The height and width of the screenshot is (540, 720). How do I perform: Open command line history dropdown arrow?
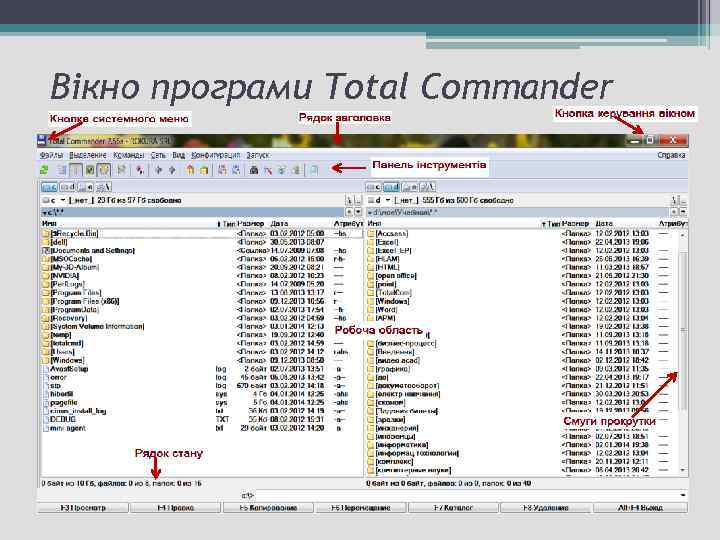pos(683,495)
